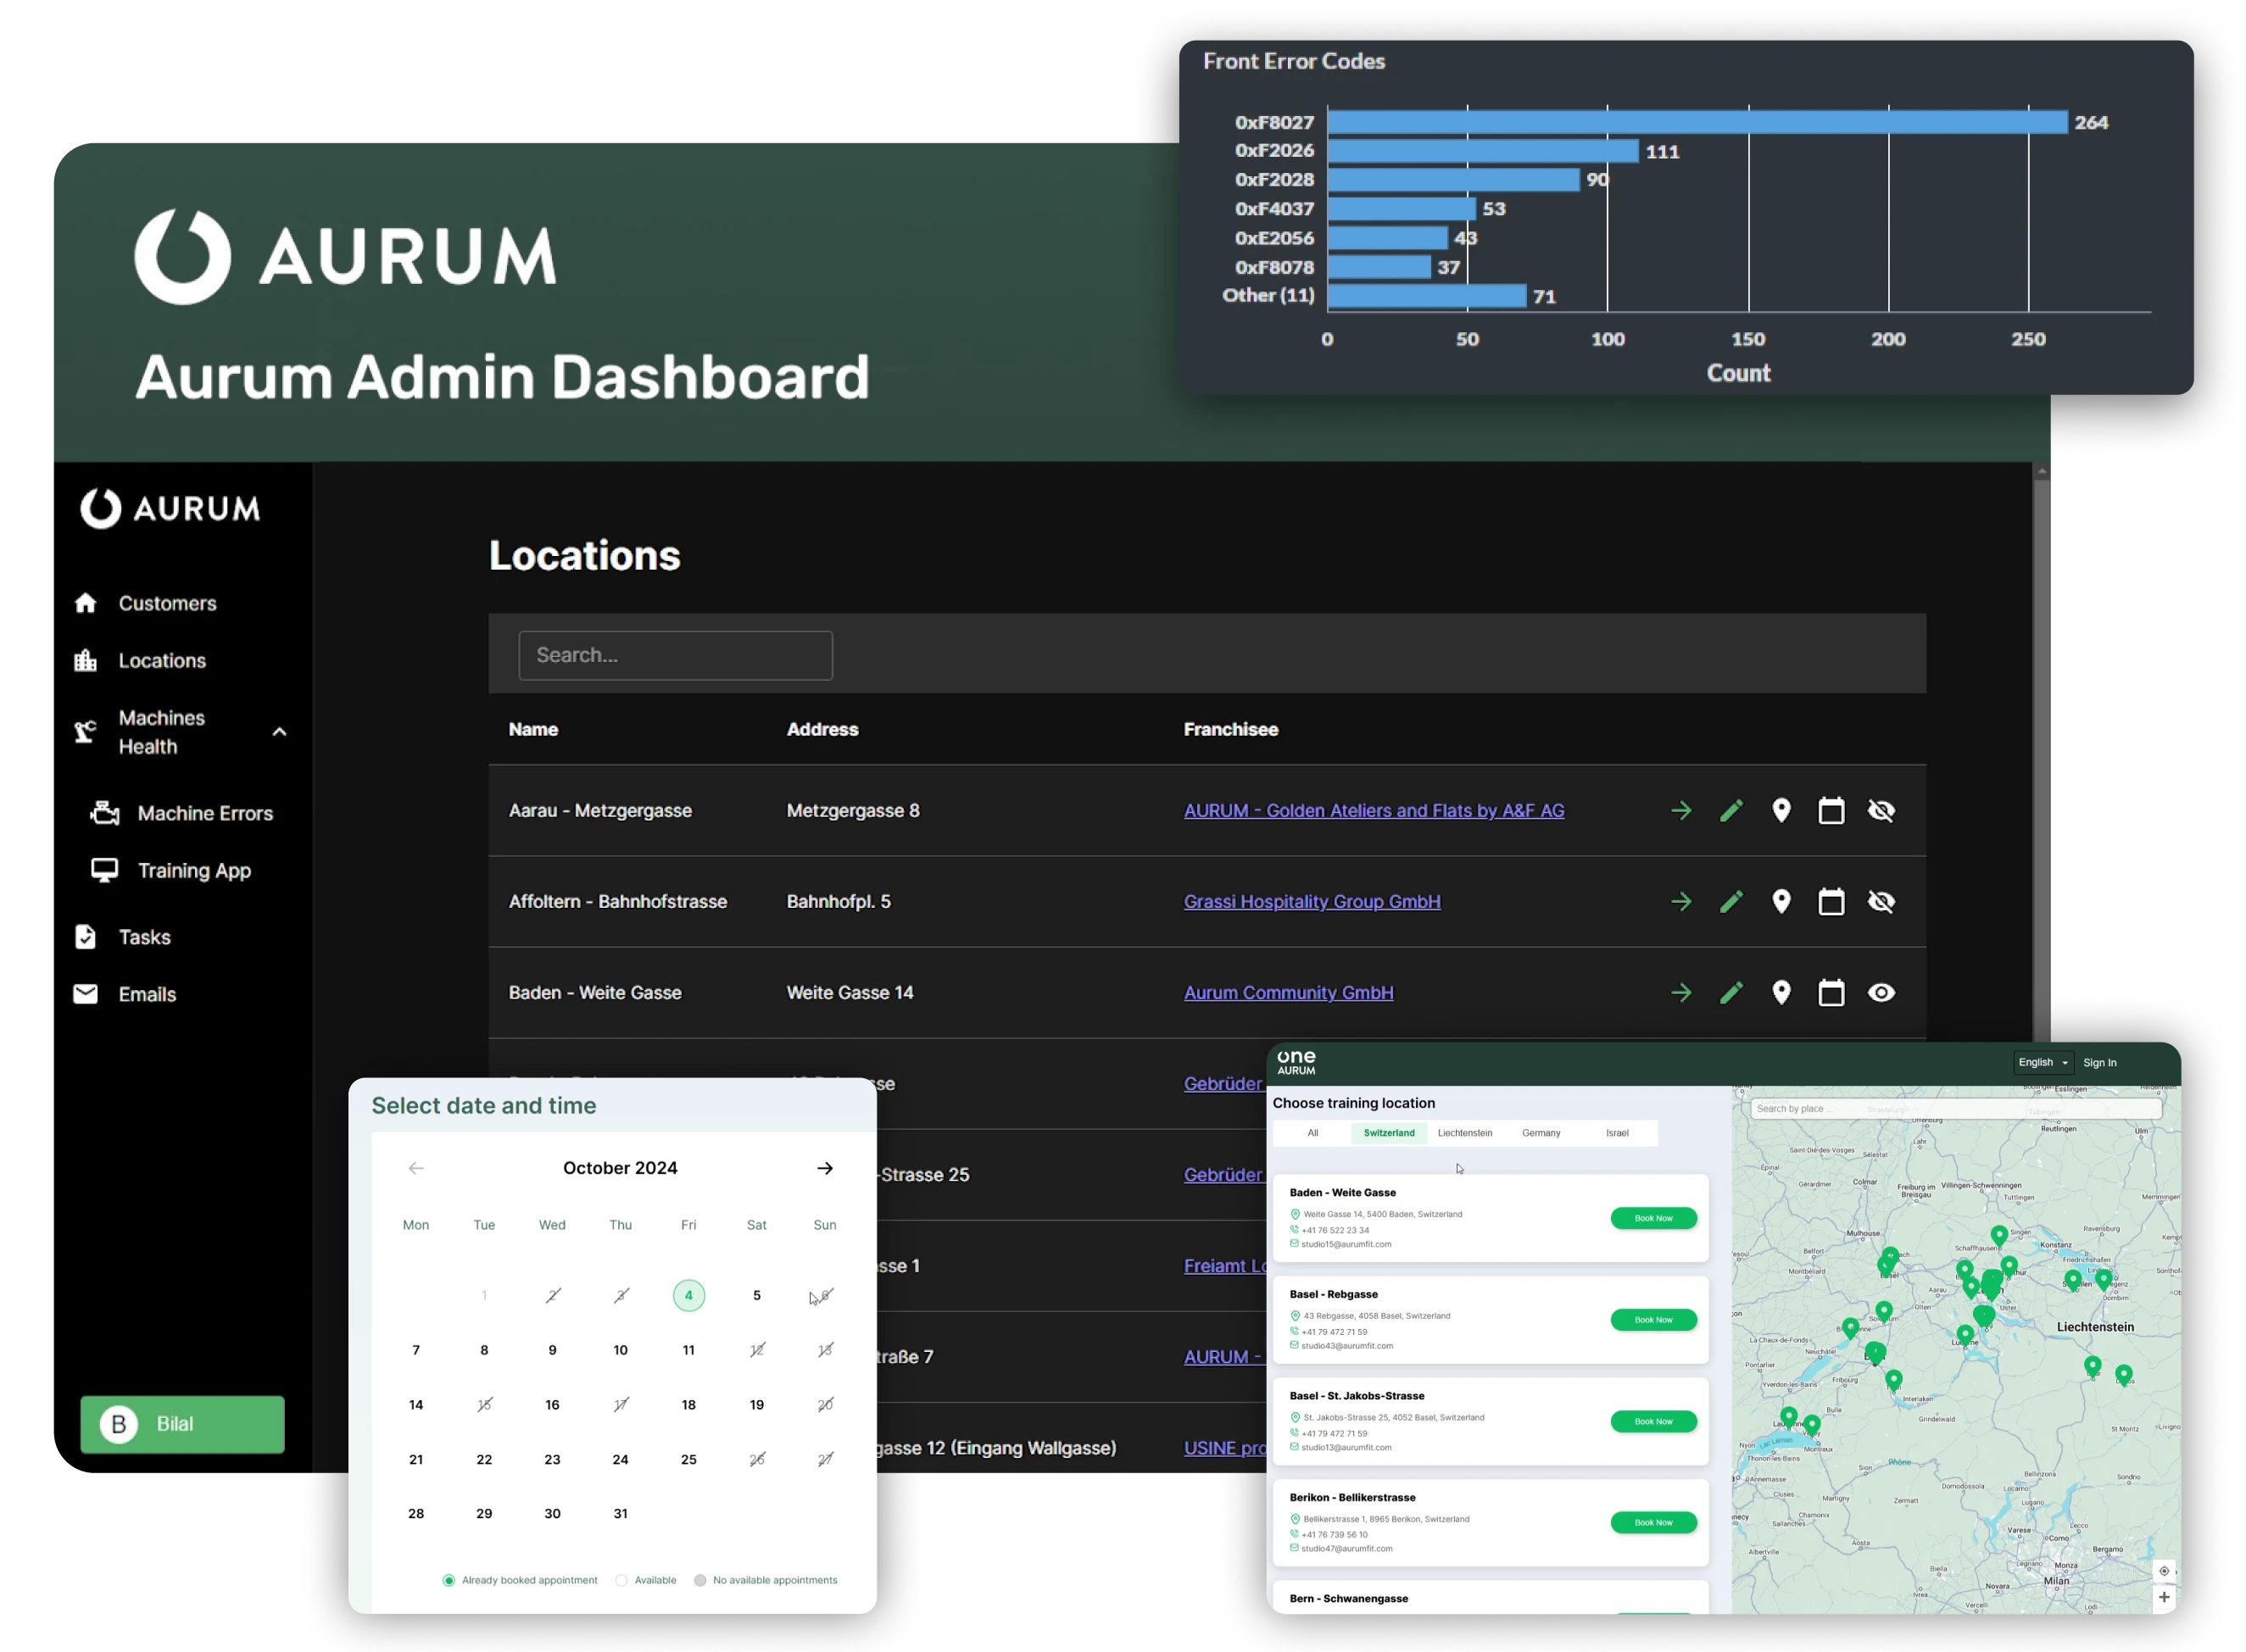2246x1652 pixels.
Task: Hide Baden - Weite Gasse with eye icon
Action: point(1881,993)
